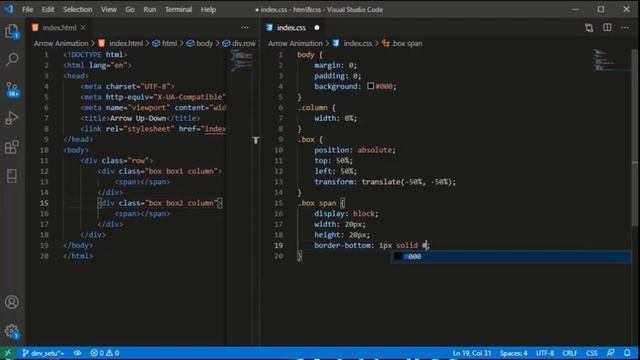Click the HTML editor minimap
Image resolution: width=640 pixels, height=360 pixels.
(241, 60)
